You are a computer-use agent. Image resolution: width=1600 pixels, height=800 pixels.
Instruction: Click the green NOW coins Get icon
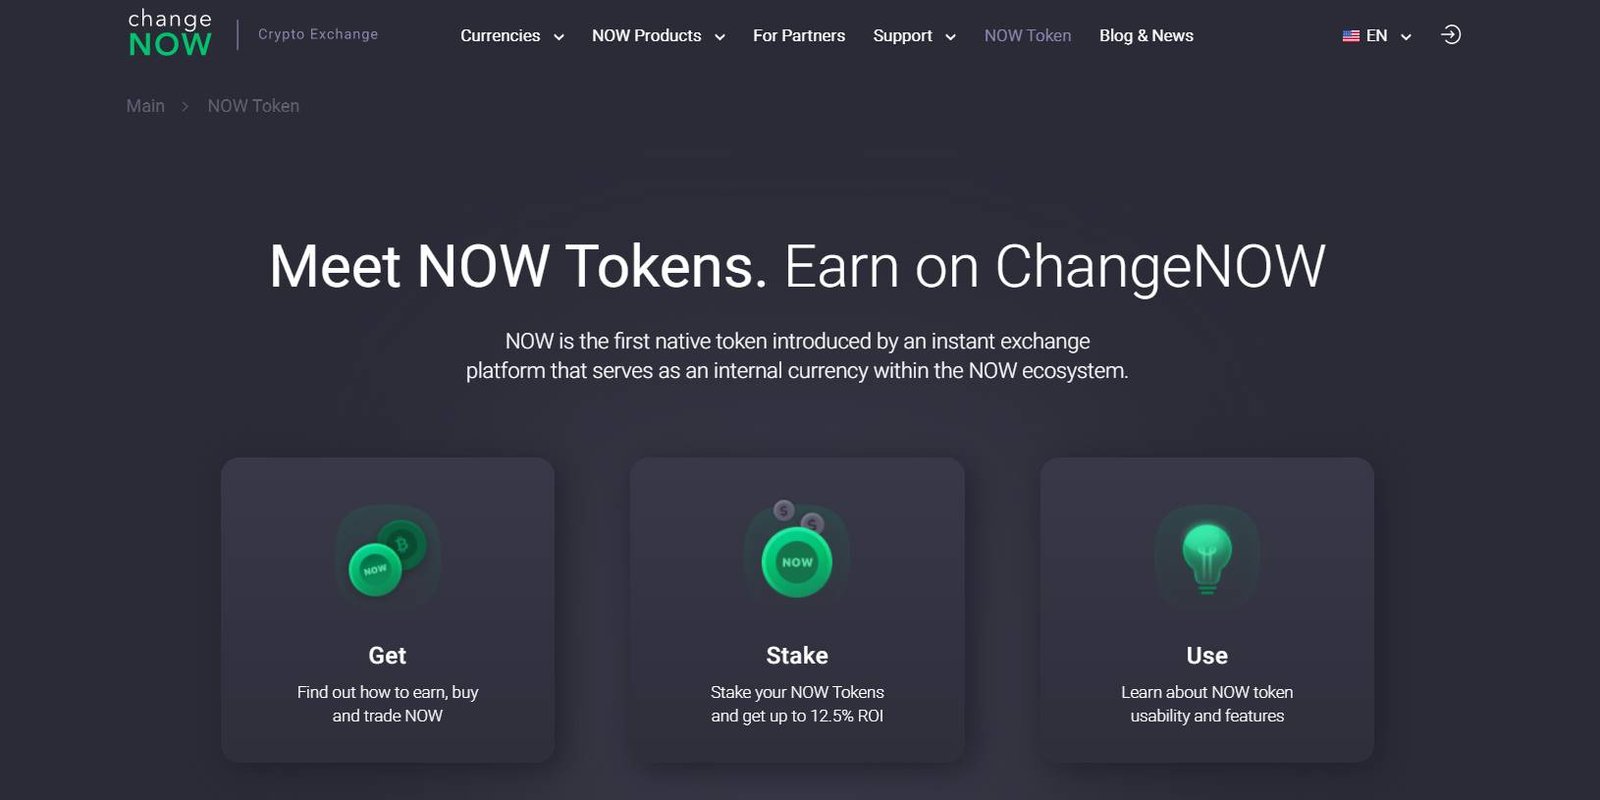pyautogui.click(x=388, y=558)
